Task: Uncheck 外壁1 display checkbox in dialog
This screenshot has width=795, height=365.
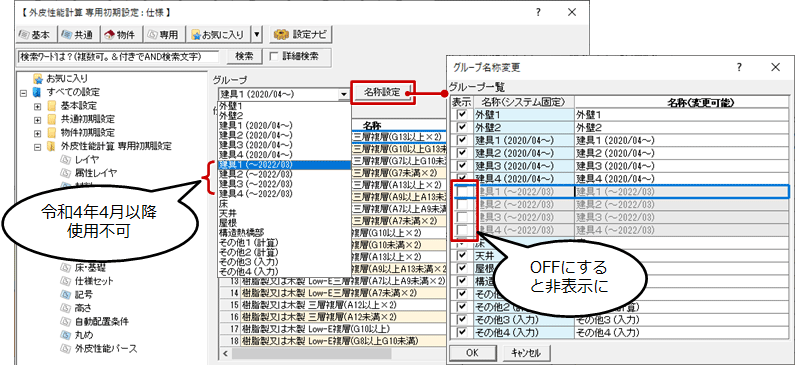Action: [x=462, y=115]
